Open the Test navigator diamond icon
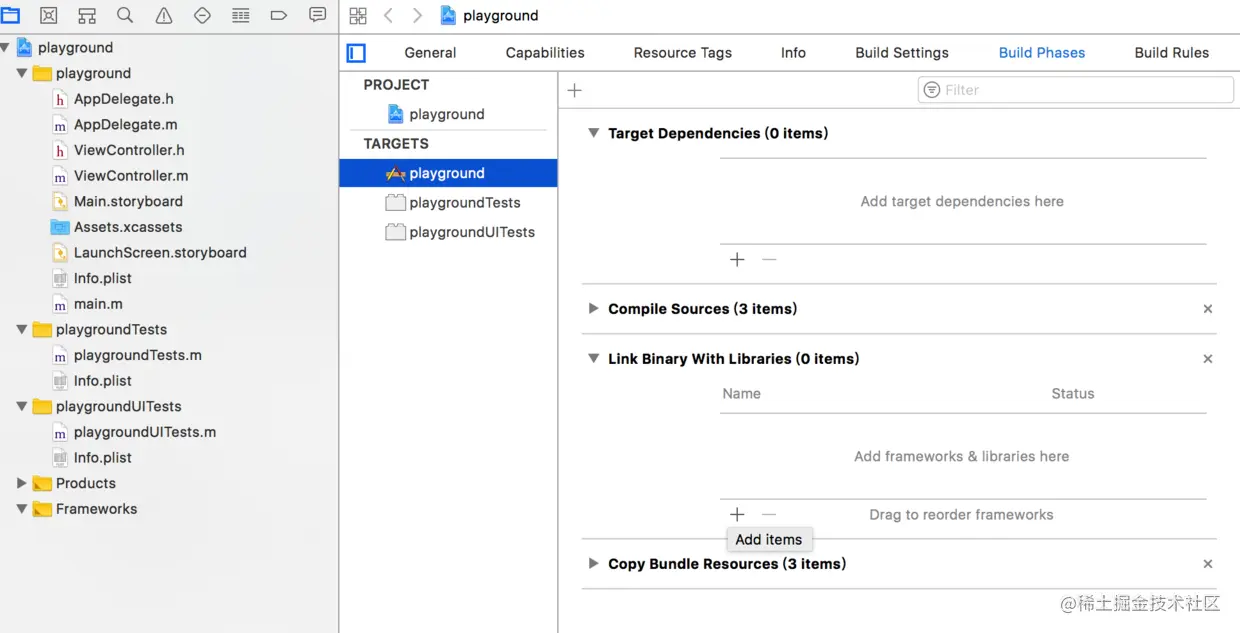The height and width of the screenshot is (633, 1240). pos(202,15)
